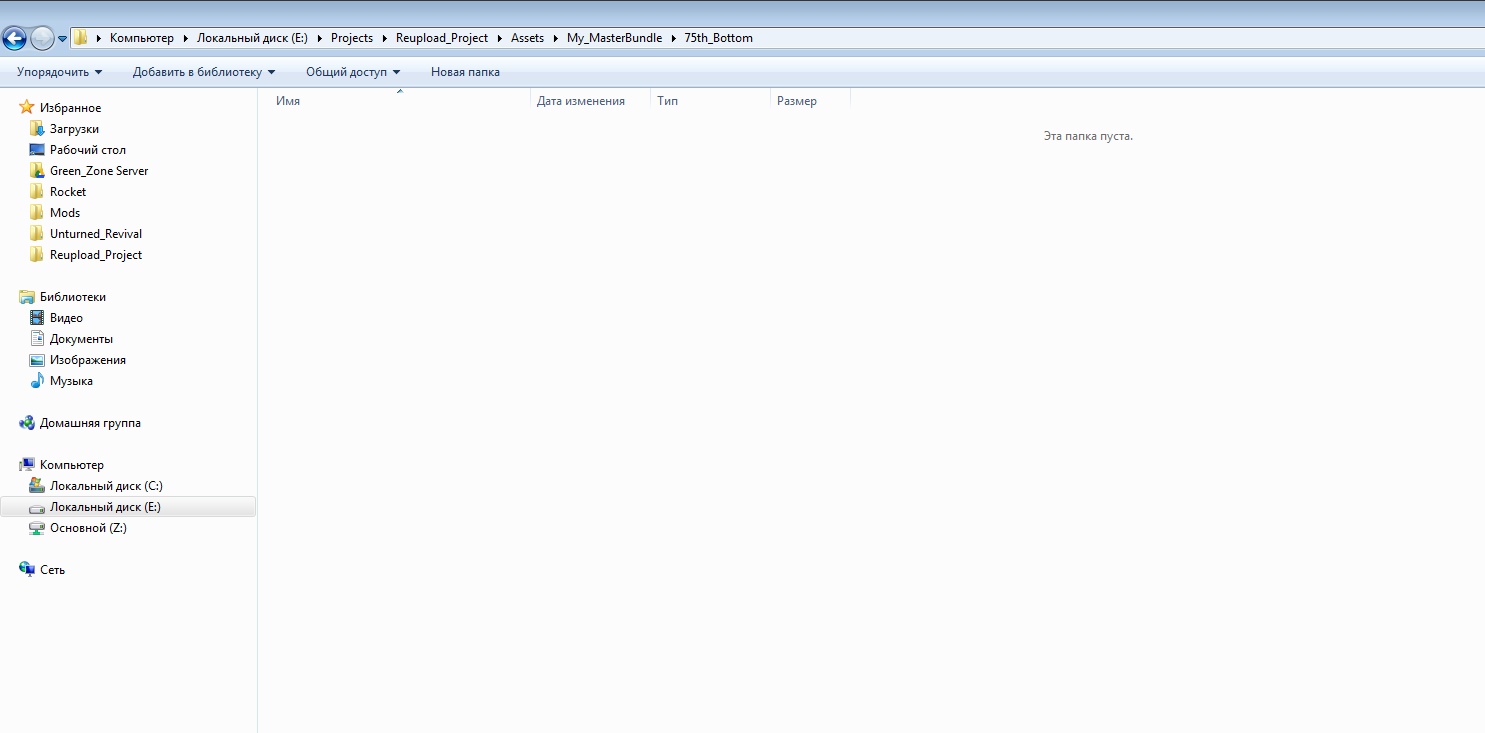Expand arrow after Reupload_Project in breadcrumb
This screenshot has height=733, width=1485.
[x=499, y=38]
